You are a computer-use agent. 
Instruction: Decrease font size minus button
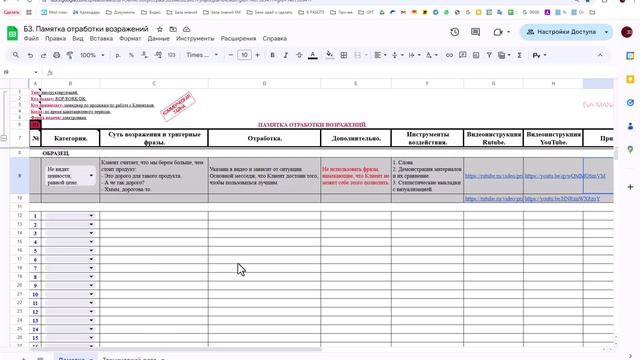(x=231, y=55)
